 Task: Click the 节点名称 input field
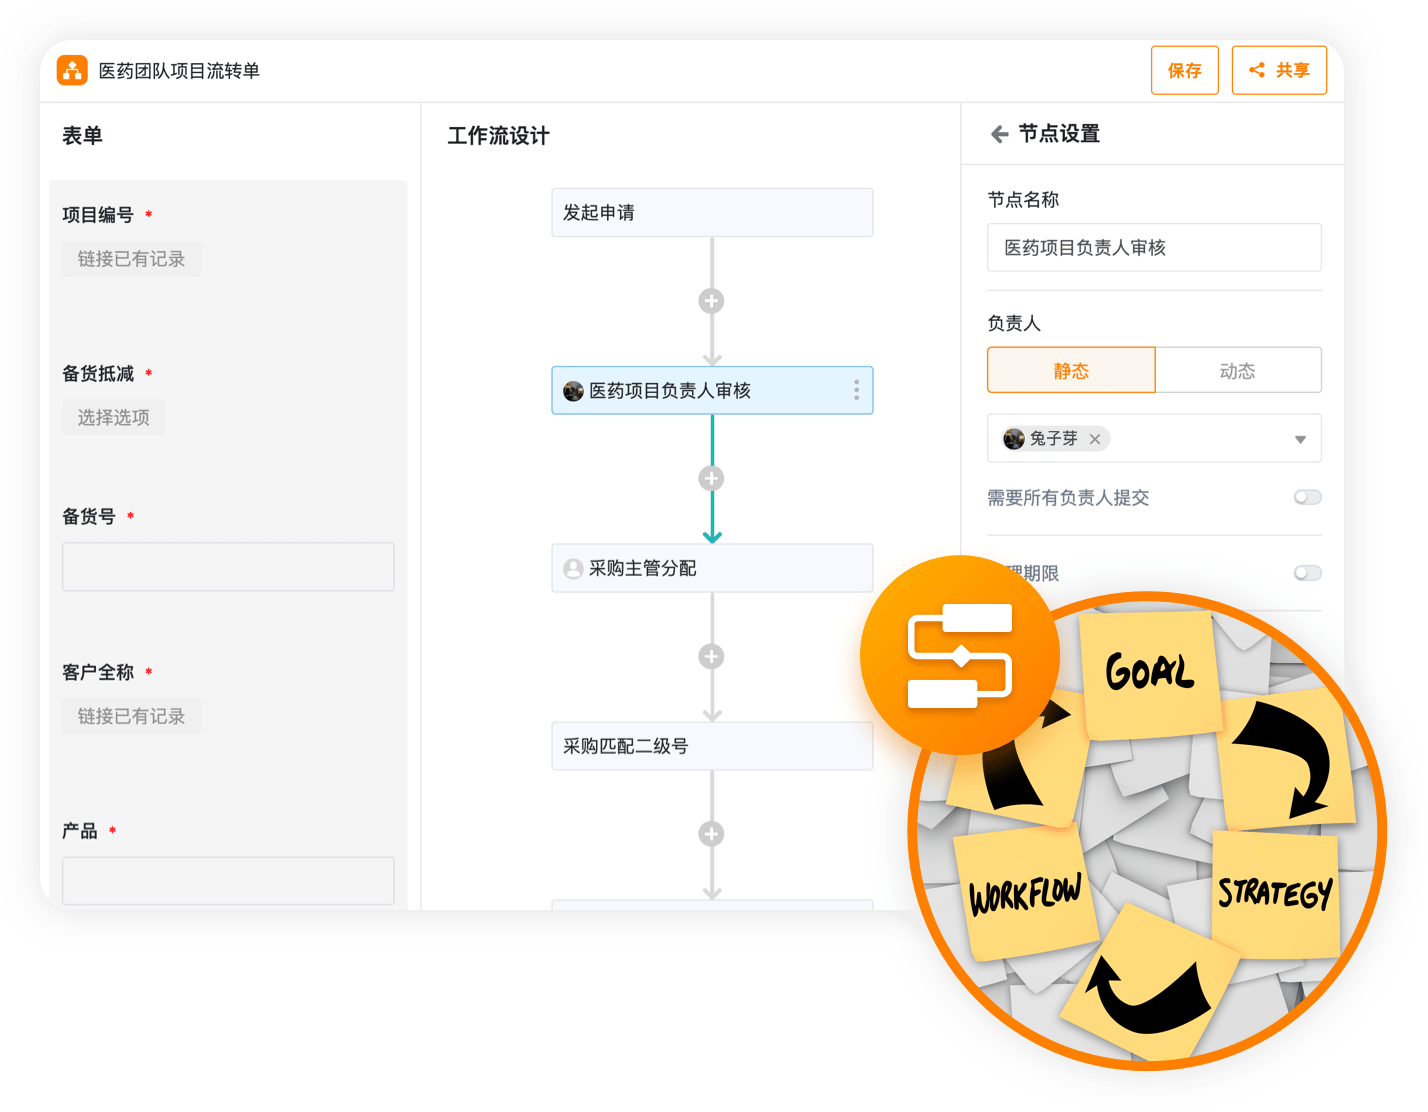click(1154, 247)
